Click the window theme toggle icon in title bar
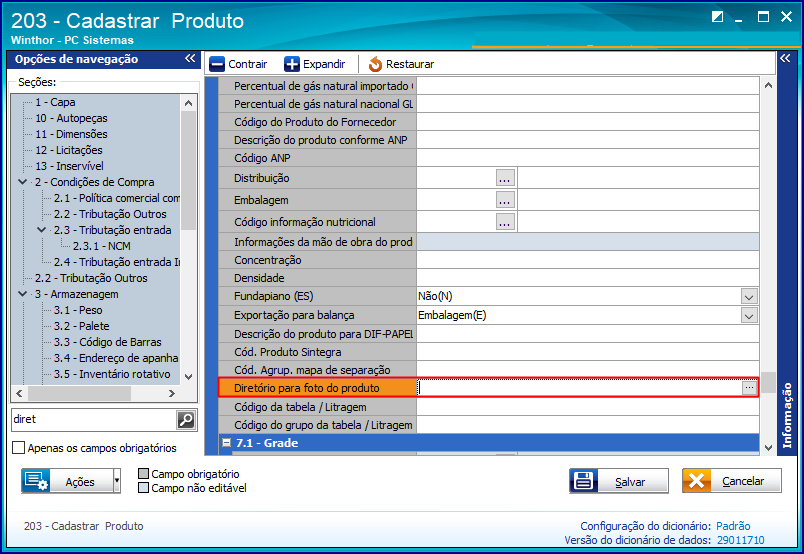804x554 pixels. pyautogui.click(x=717, y=17)
